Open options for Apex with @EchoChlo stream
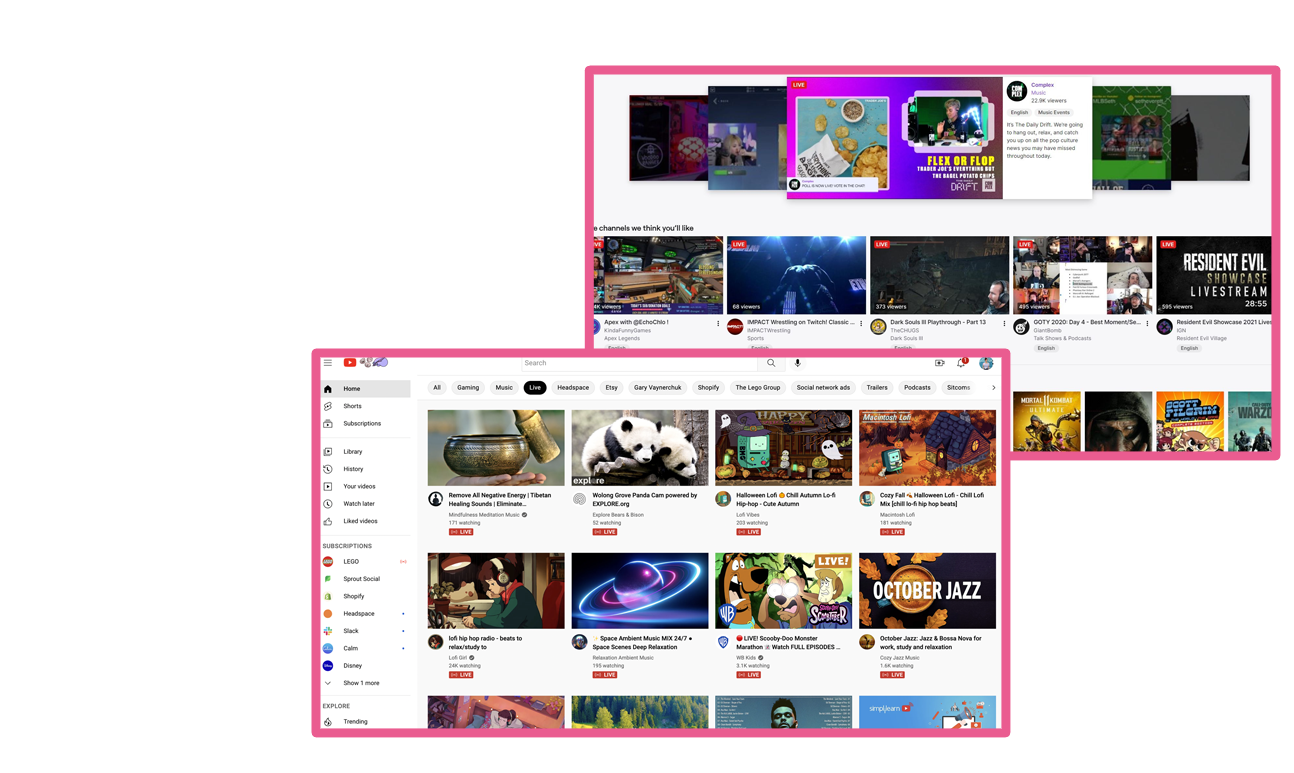Image resolution: width=1294 pixels, height=773 pixels. [718, 324]
